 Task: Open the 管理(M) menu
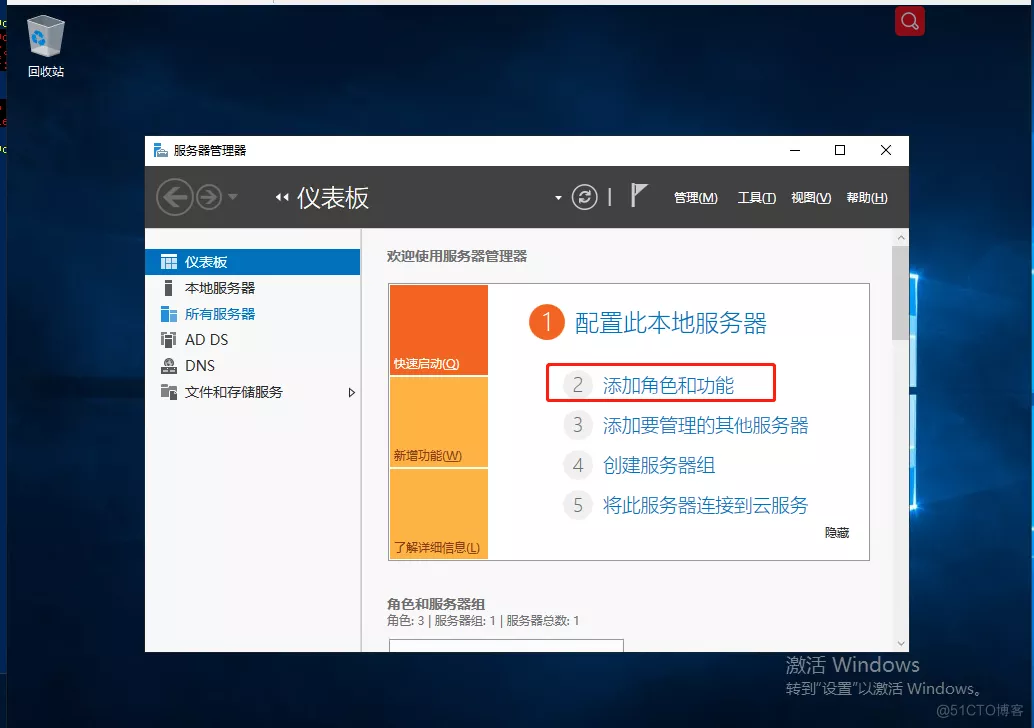pos(695,198)
